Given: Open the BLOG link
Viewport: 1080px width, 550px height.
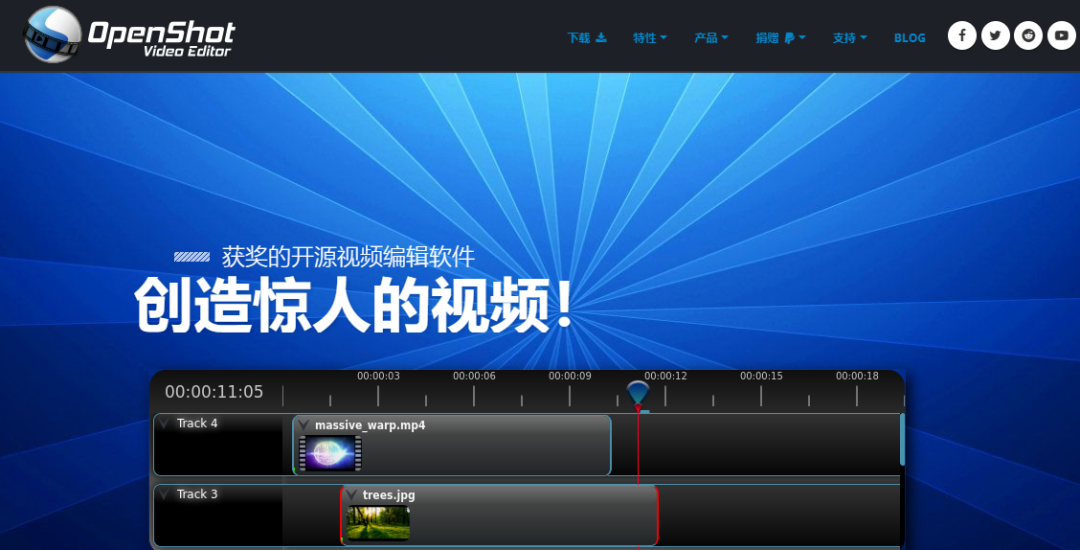Looking at the screenshot, I should click(x=909, y=38).
